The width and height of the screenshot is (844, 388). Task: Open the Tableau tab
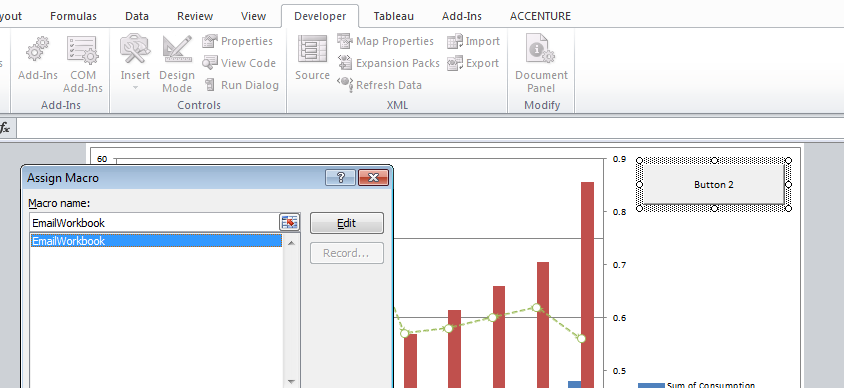tap(393, 16)
